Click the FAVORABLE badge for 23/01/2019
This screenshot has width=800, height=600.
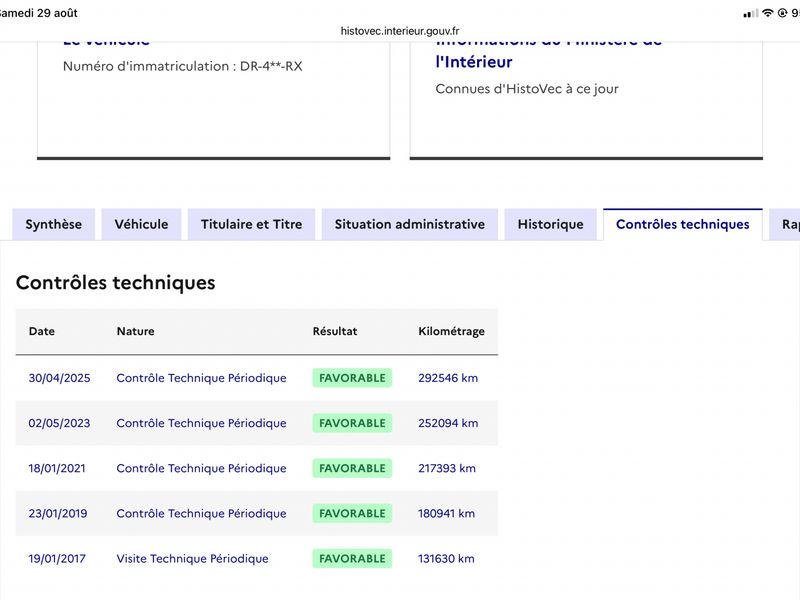352,513
